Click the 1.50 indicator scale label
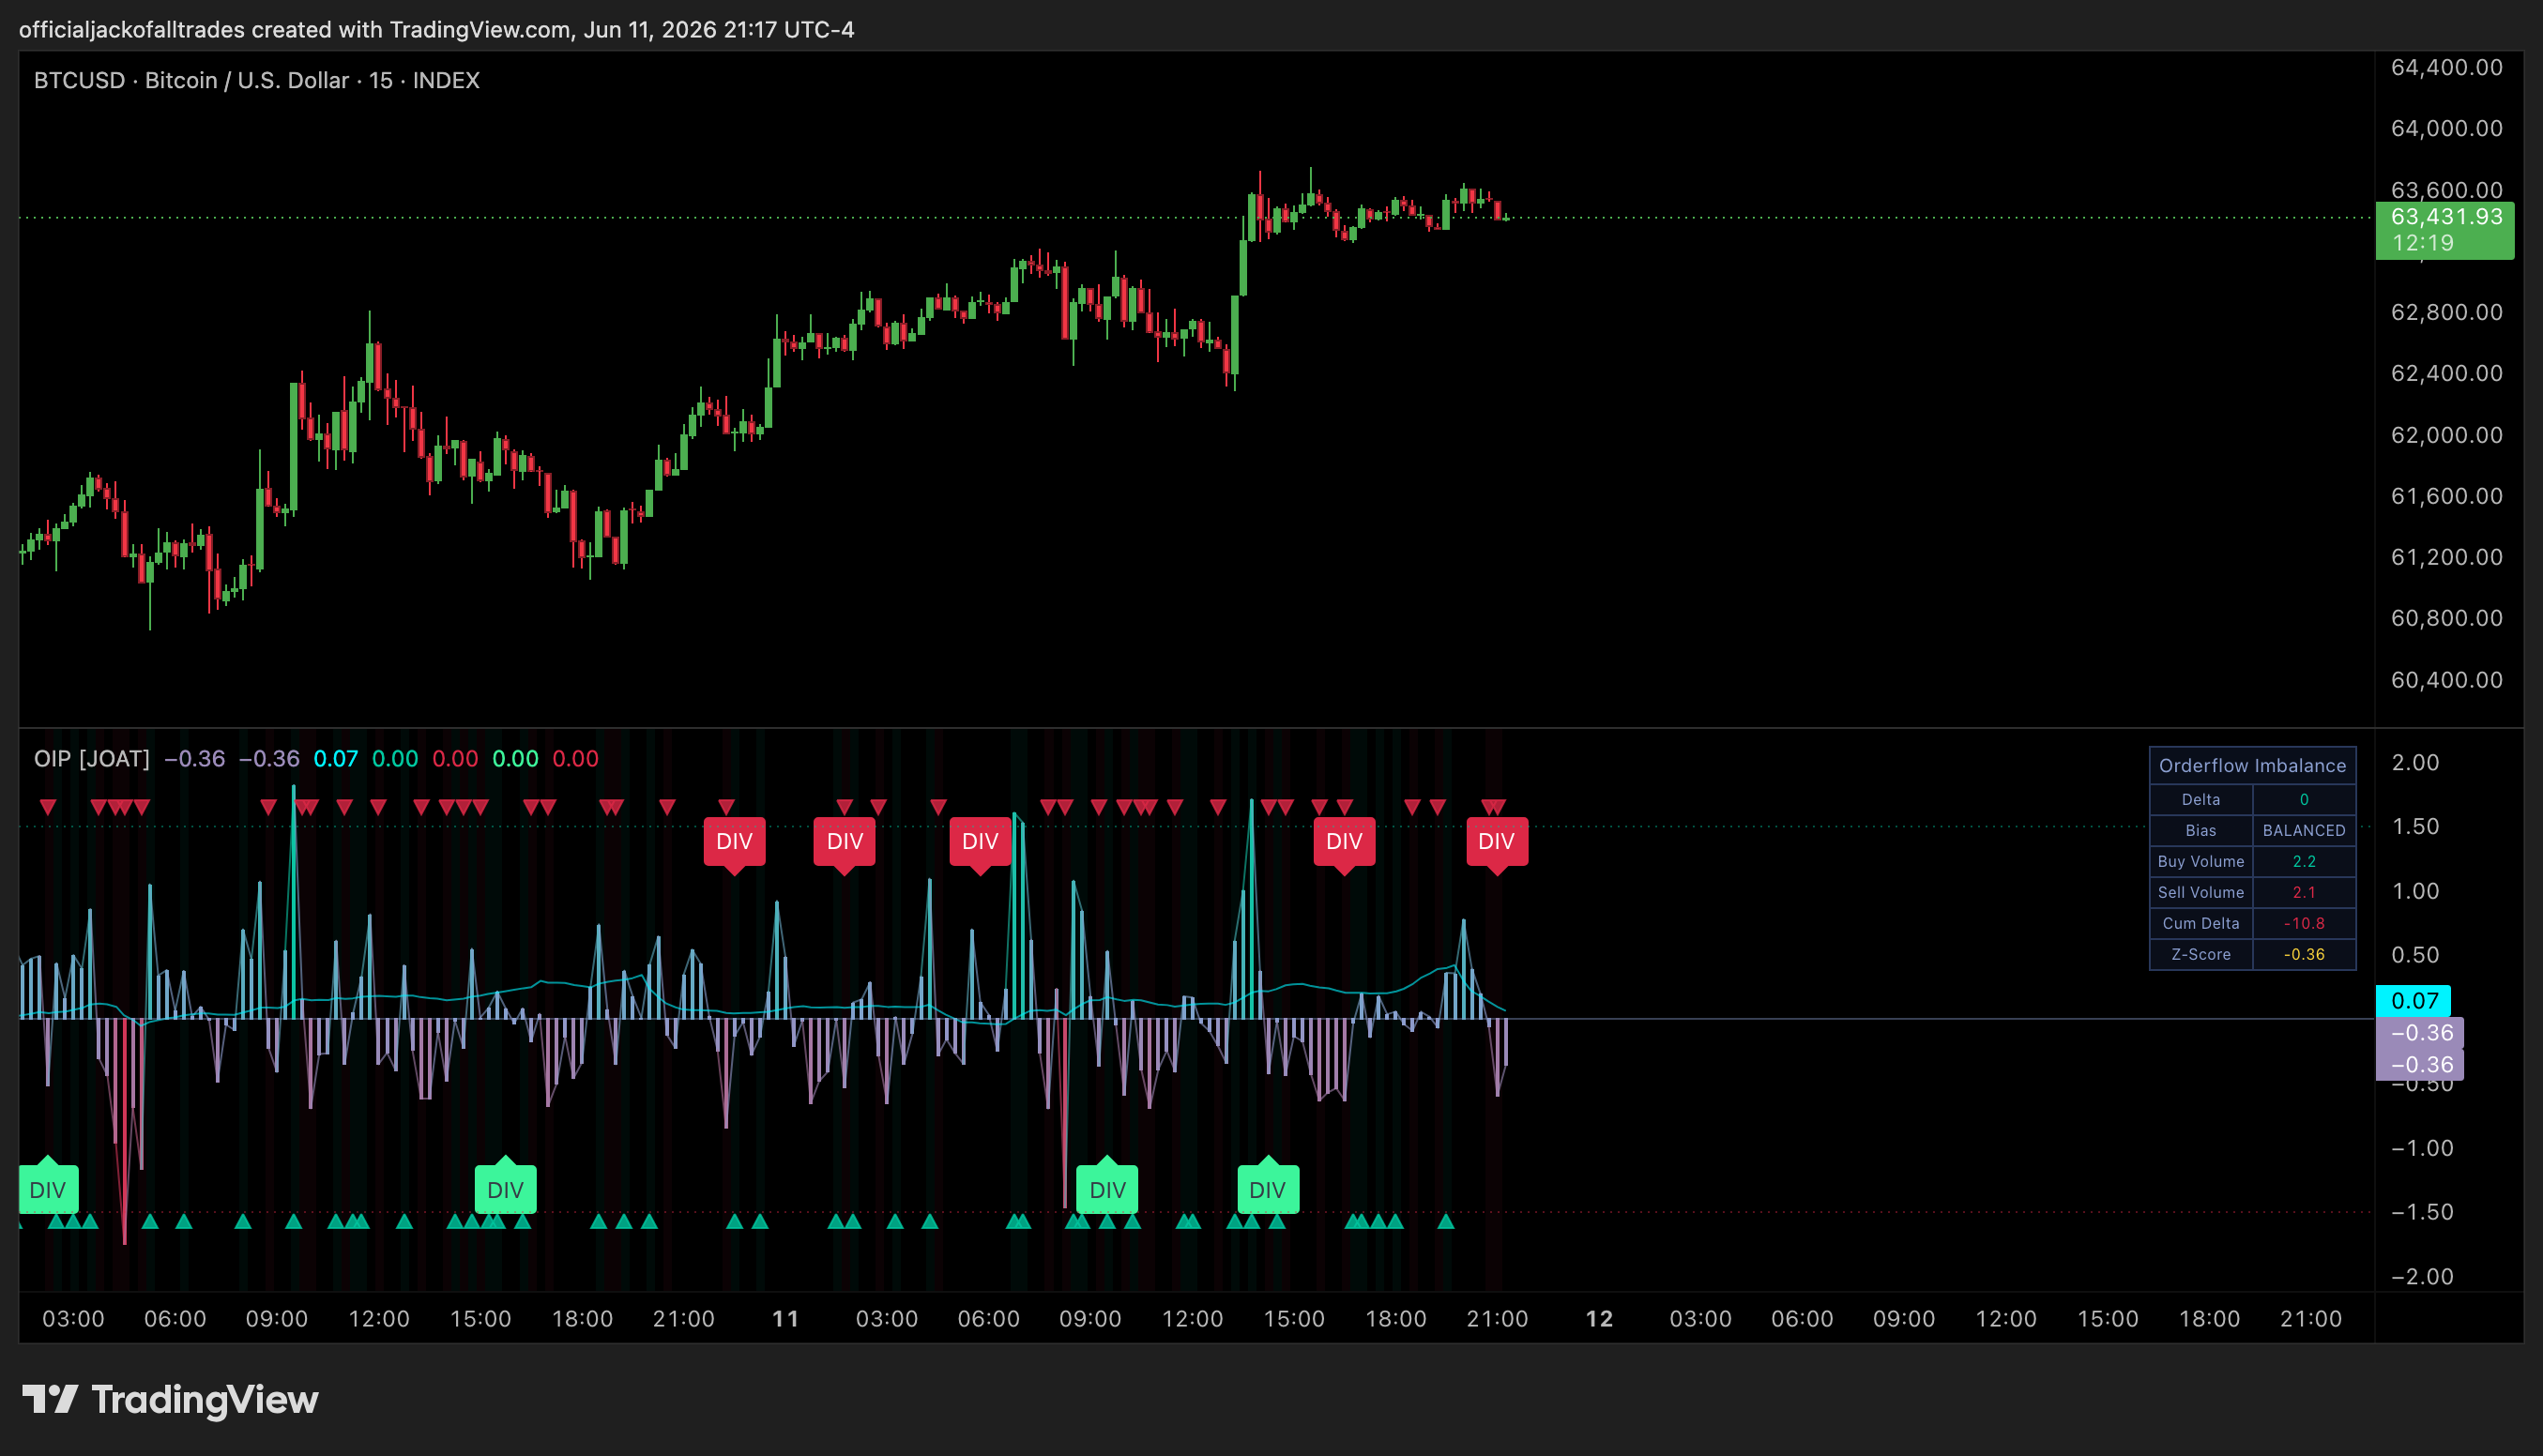This screenshot has height=1456, width=2543. (x=2415, y=827)
